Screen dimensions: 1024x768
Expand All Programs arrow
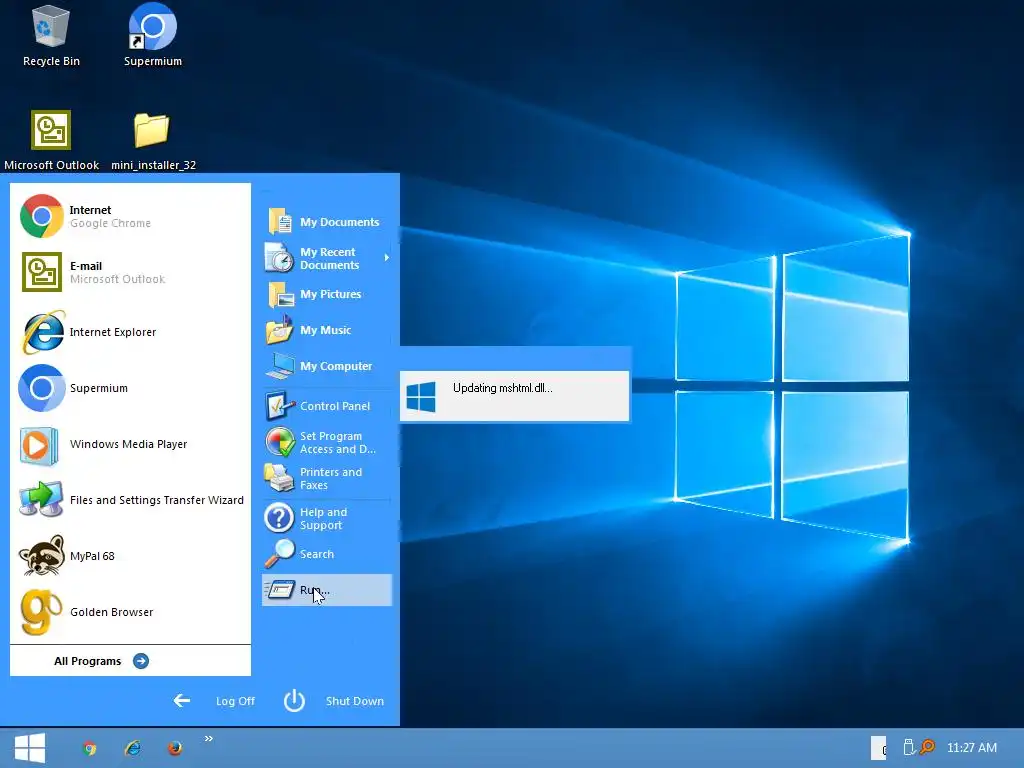pos(140,661)
